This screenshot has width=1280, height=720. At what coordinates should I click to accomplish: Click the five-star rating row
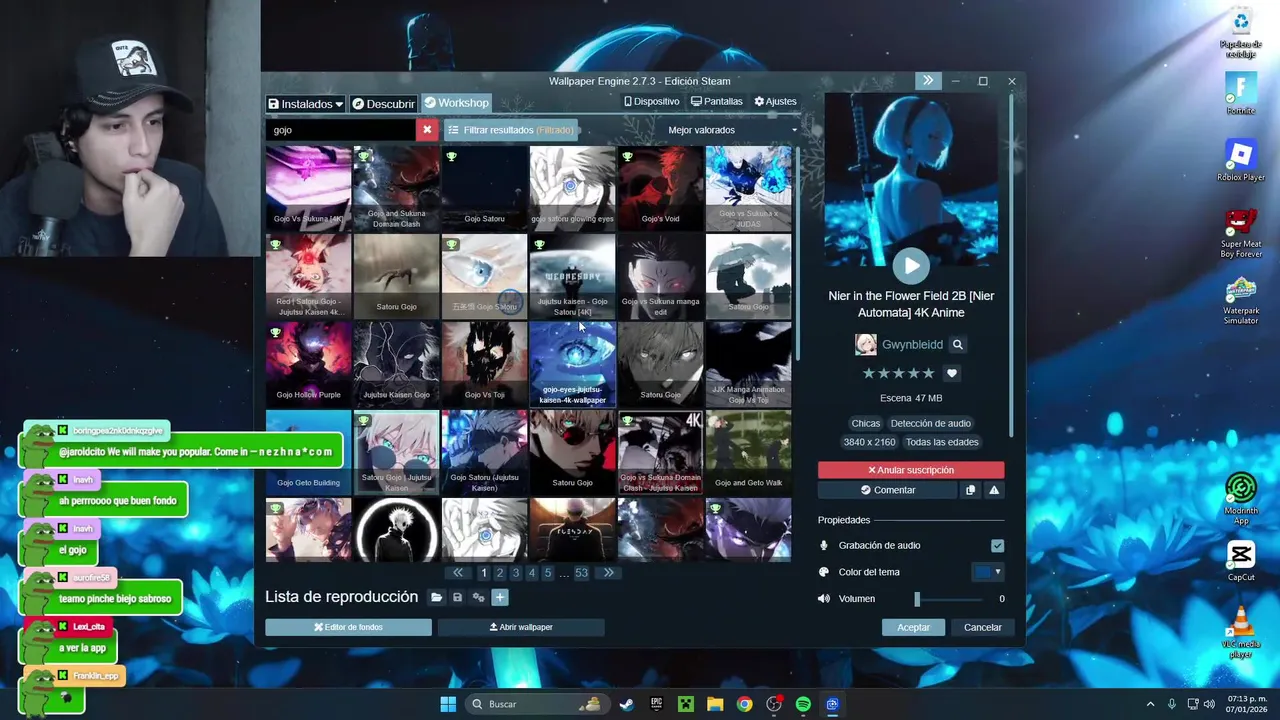coord(898,373)
